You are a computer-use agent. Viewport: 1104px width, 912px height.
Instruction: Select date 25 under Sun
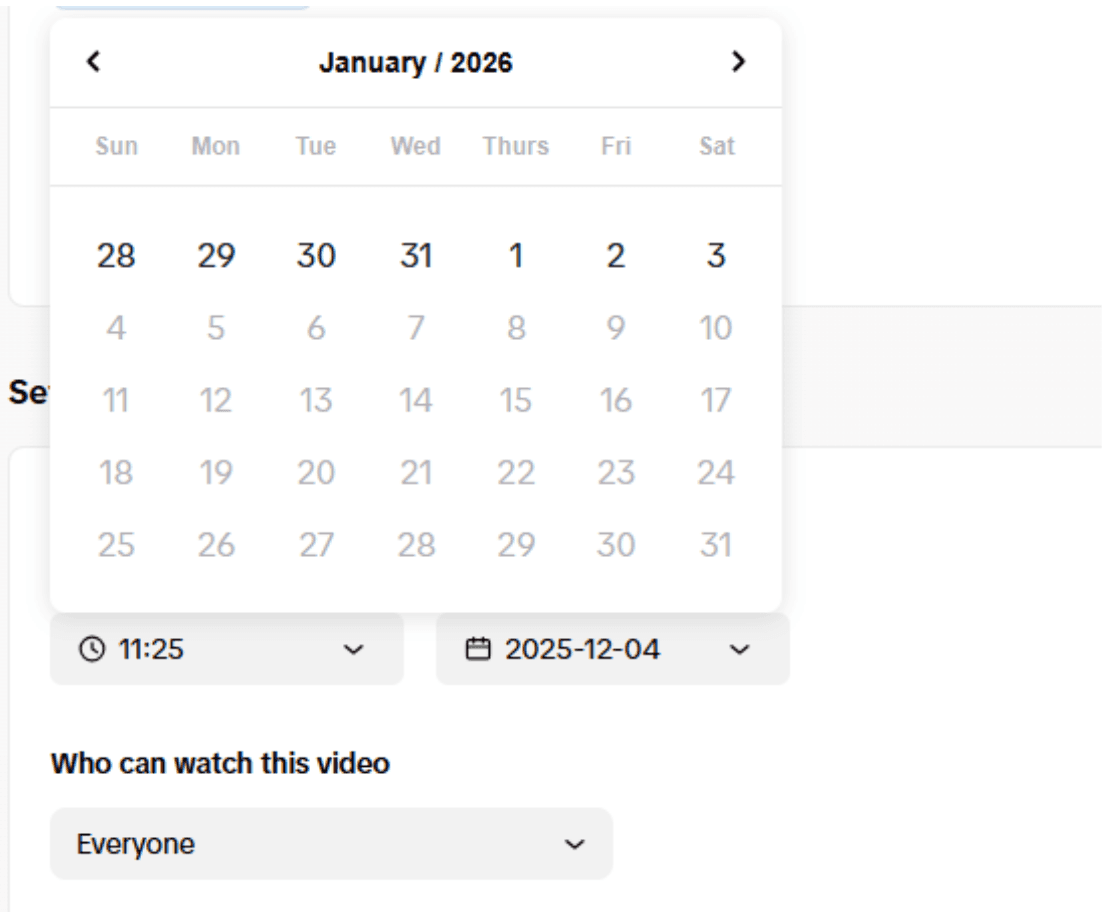pyautogui.click(x=116, y=545)
